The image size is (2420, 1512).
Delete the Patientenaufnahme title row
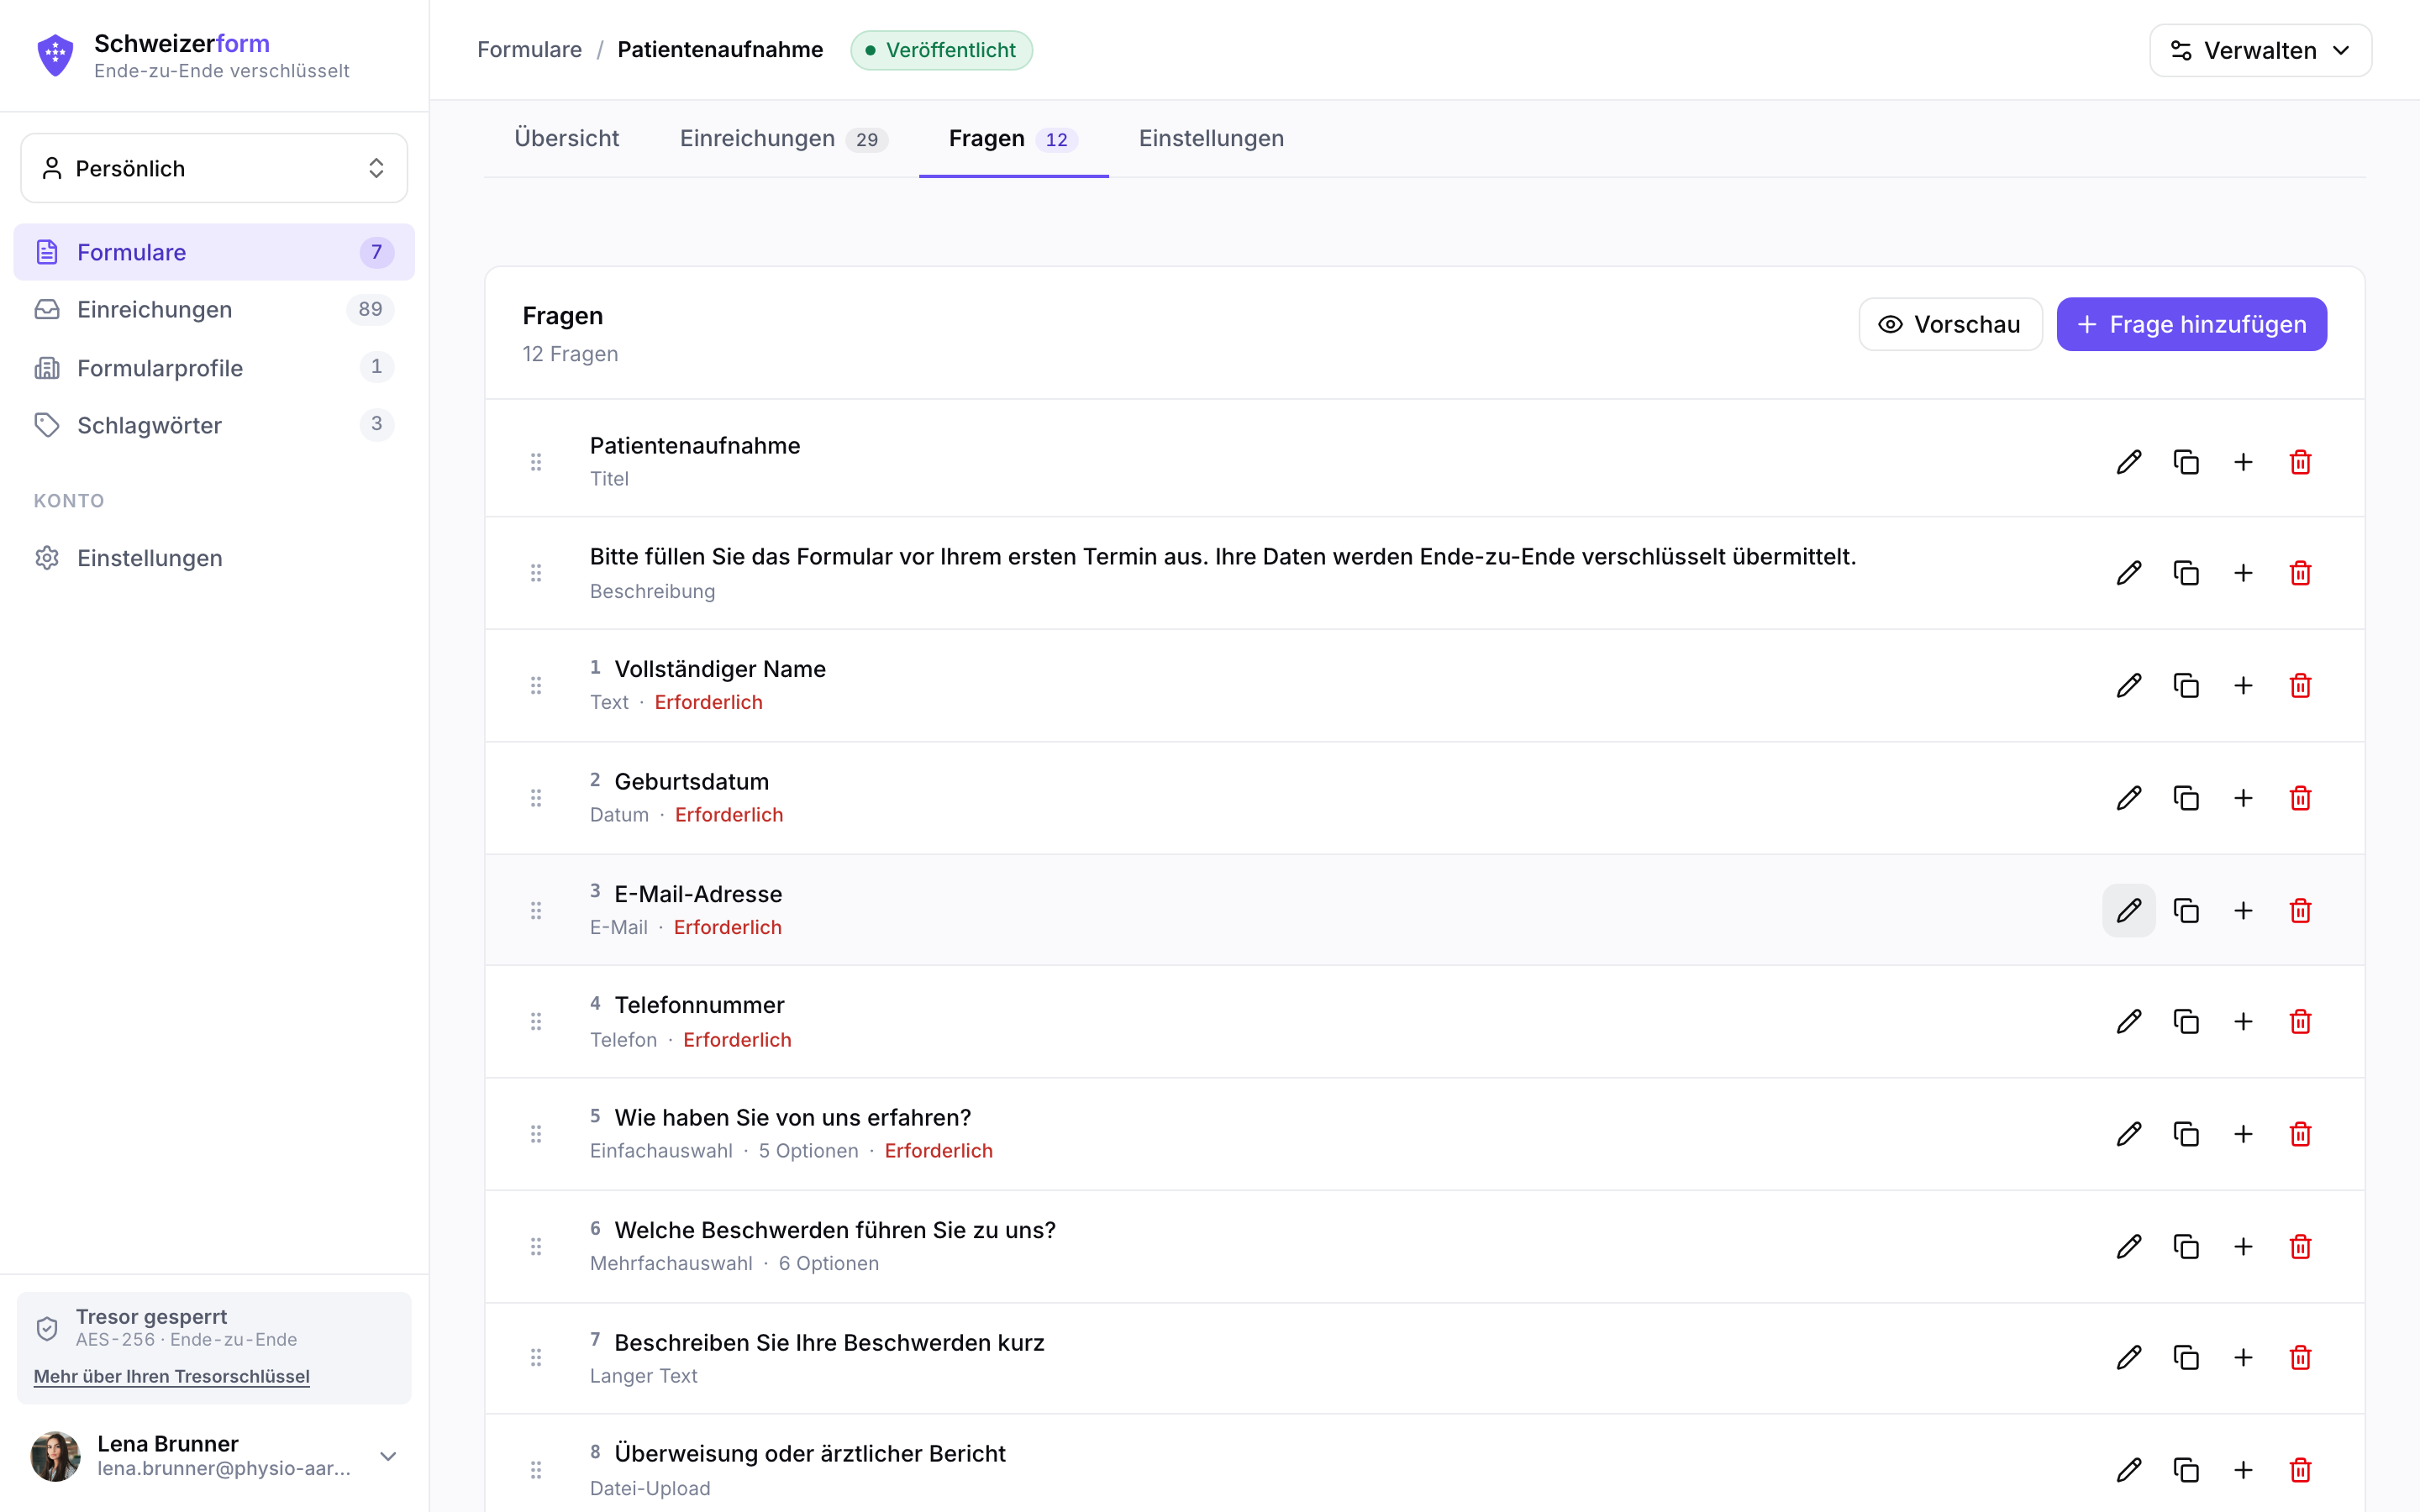pos(2300,462)
